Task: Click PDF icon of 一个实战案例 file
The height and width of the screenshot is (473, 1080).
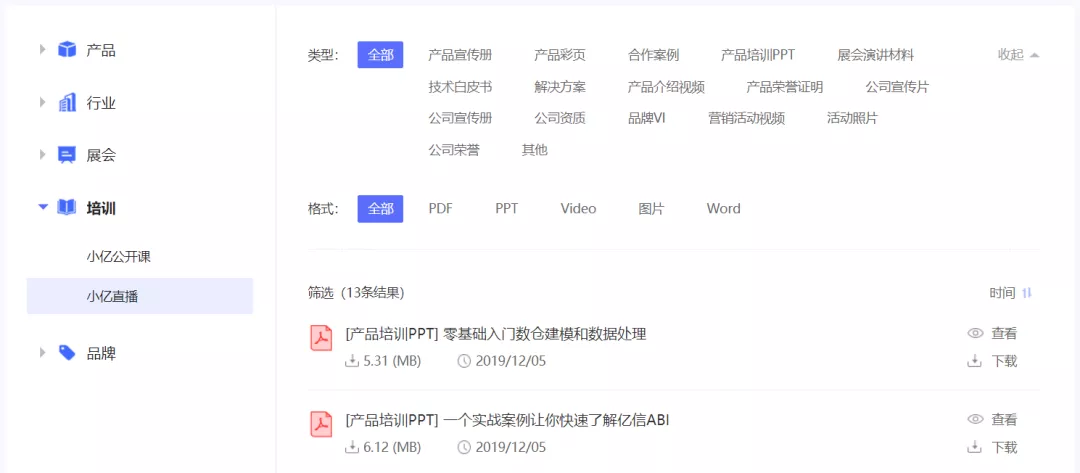Action: point(321,424)
